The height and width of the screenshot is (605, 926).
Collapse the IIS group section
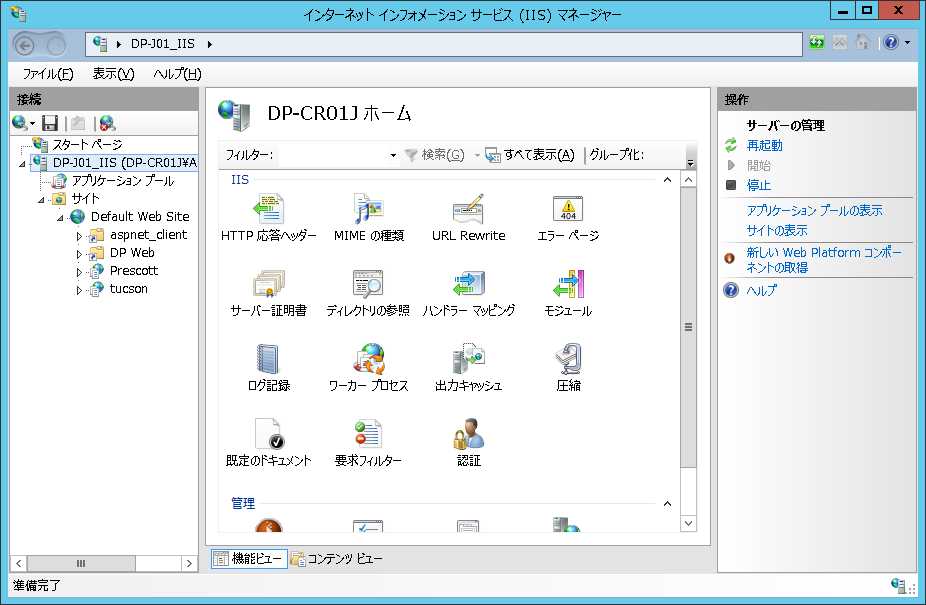(667, 180)
